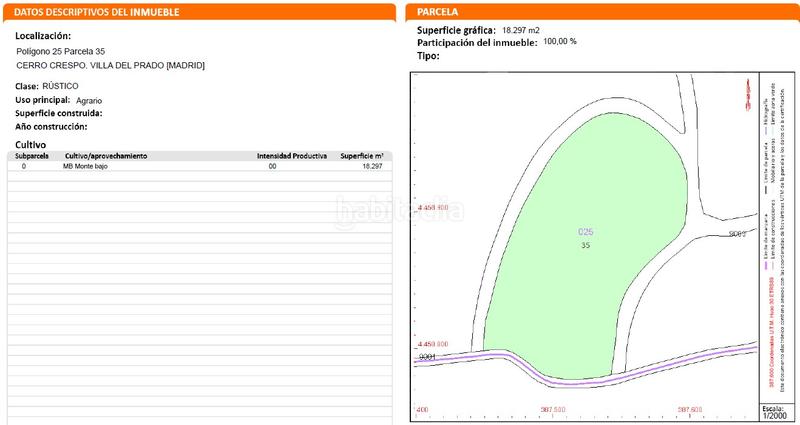
Task: Click the Polígono 25 Parcela 35 text
Action: [x=61, y=50]
